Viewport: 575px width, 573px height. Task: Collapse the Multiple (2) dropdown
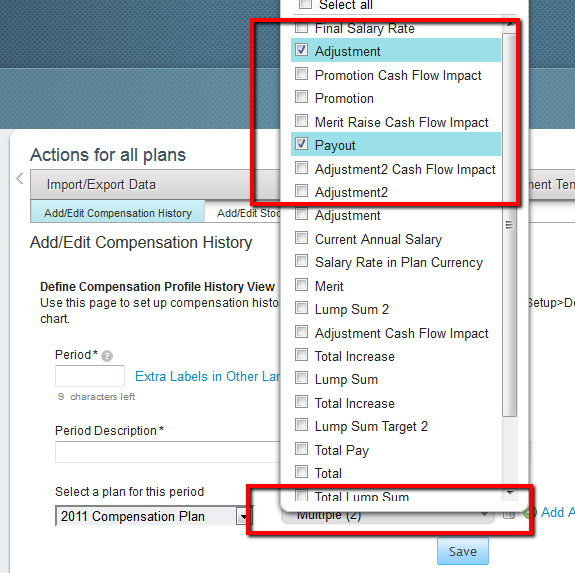point(388,515)
